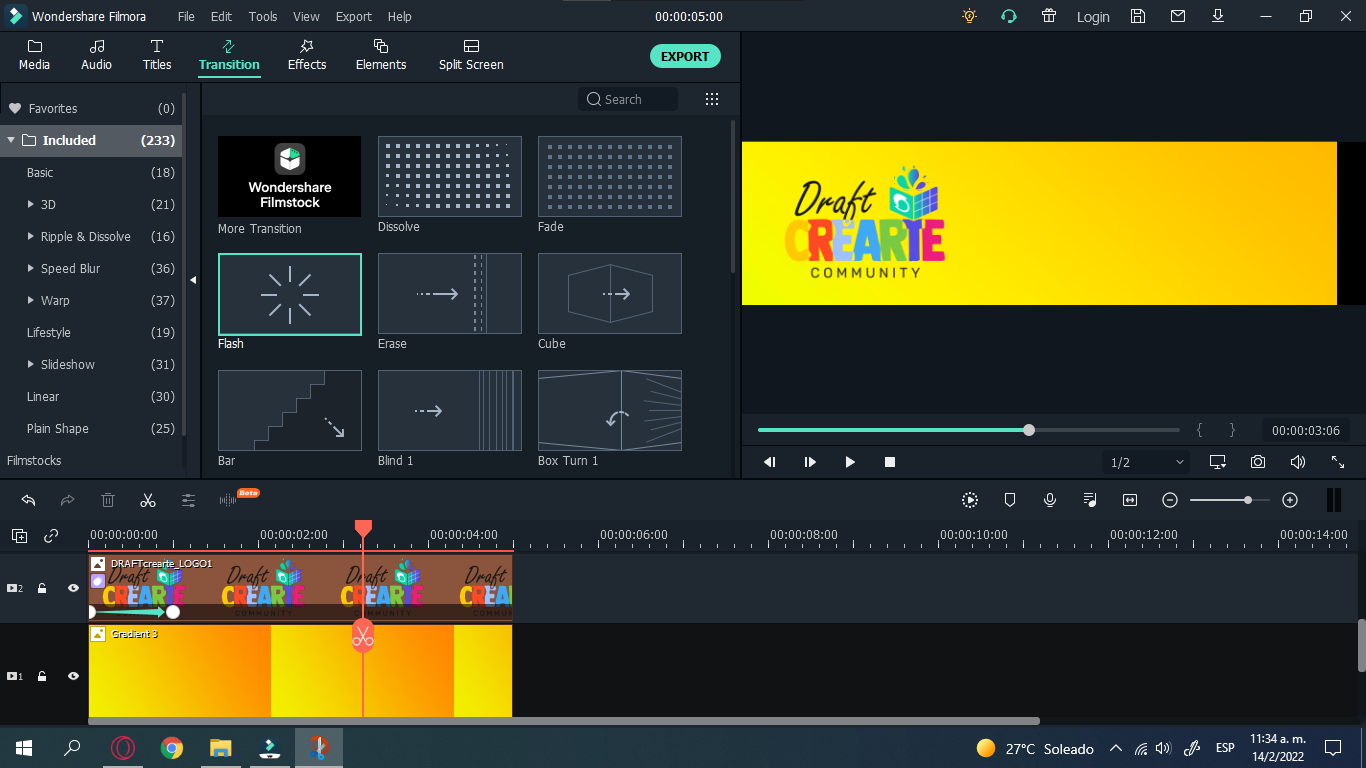Click the audio beat detection Beta icon
Viewport: 1366px width, 768px height.
[x=238, y=498]
